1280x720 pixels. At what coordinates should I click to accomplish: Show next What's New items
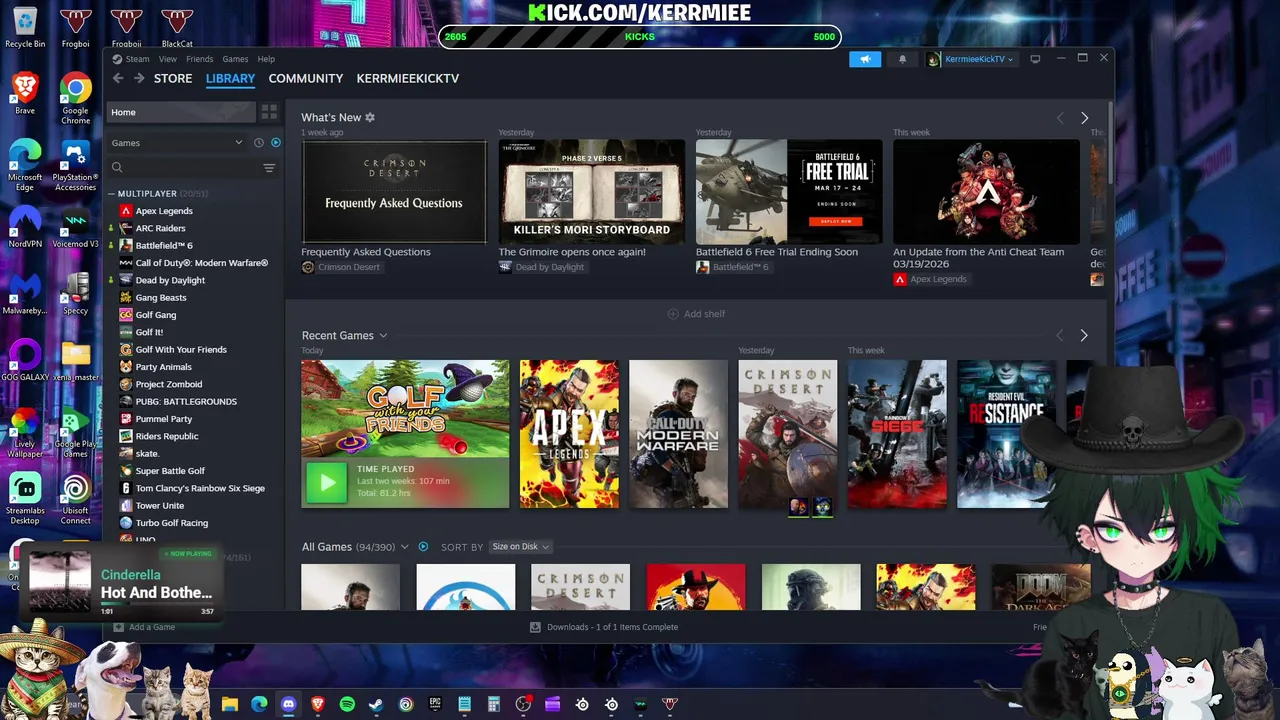(x=1084, y=118)
